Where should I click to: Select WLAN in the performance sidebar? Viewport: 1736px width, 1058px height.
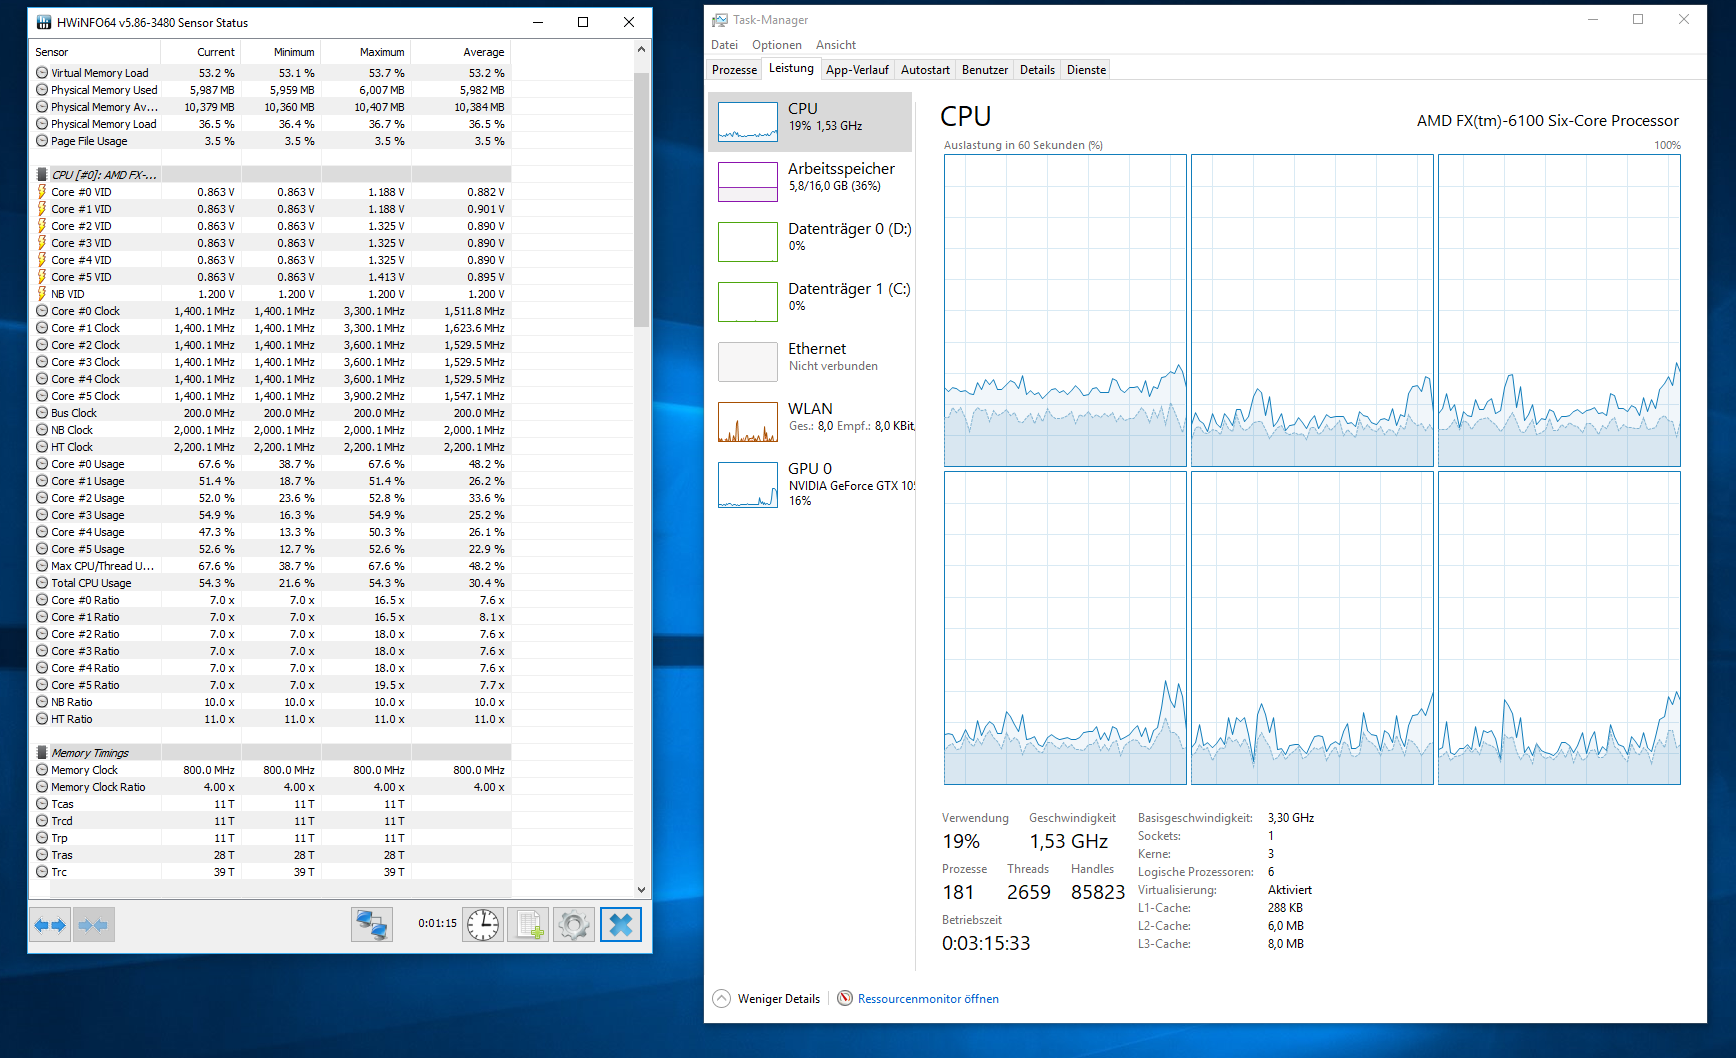tap(811, 421)
